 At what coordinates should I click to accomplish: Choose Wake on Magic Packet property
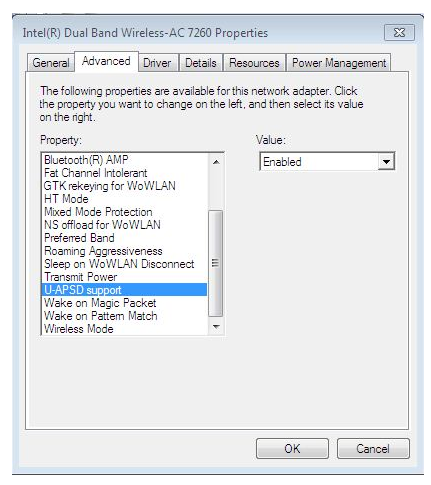[x=100, y=303]
